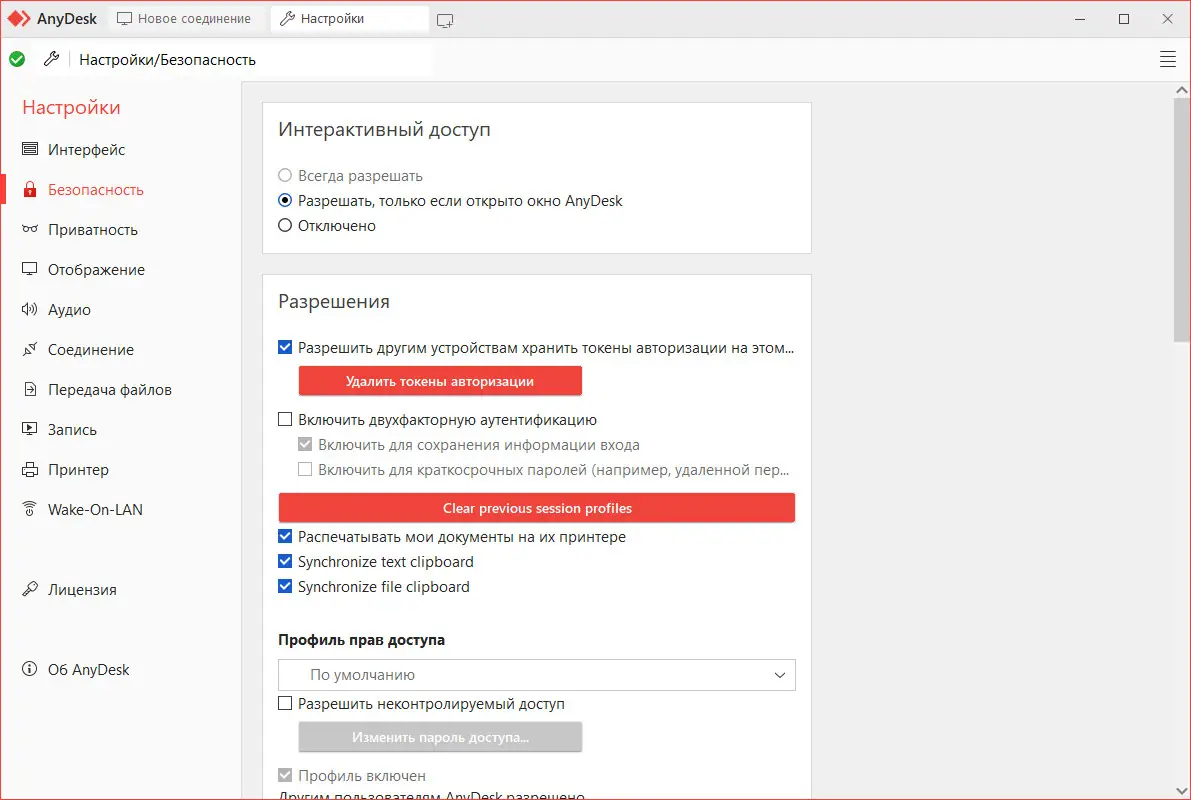Open a new session tab with plus-monitor icon

click(x=445, y=21)
